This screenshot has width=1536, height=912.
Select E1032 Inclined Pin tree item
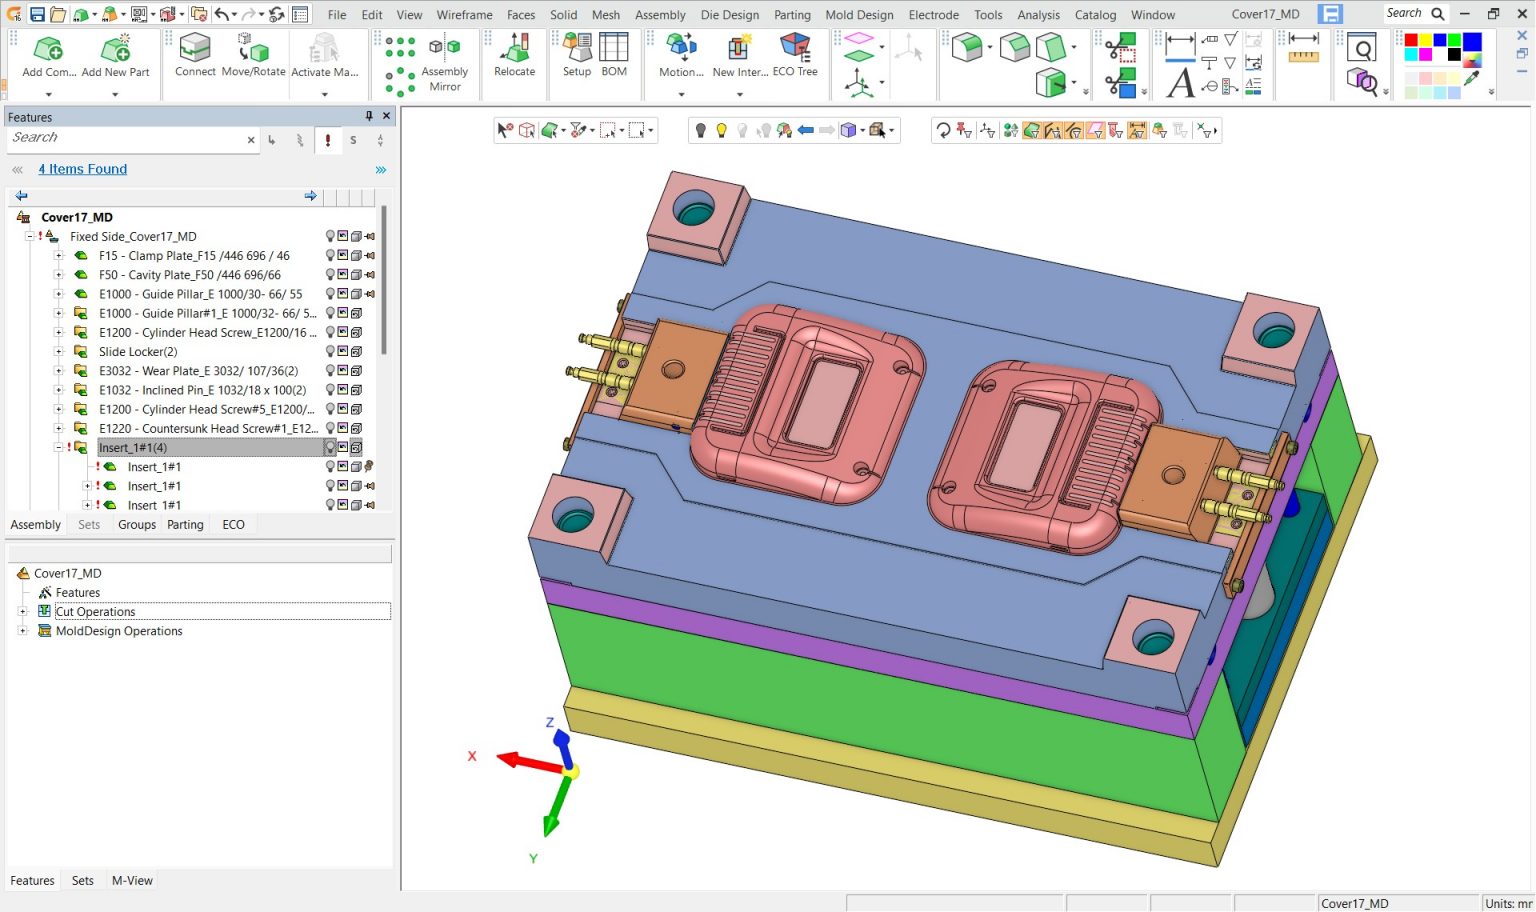202,390
